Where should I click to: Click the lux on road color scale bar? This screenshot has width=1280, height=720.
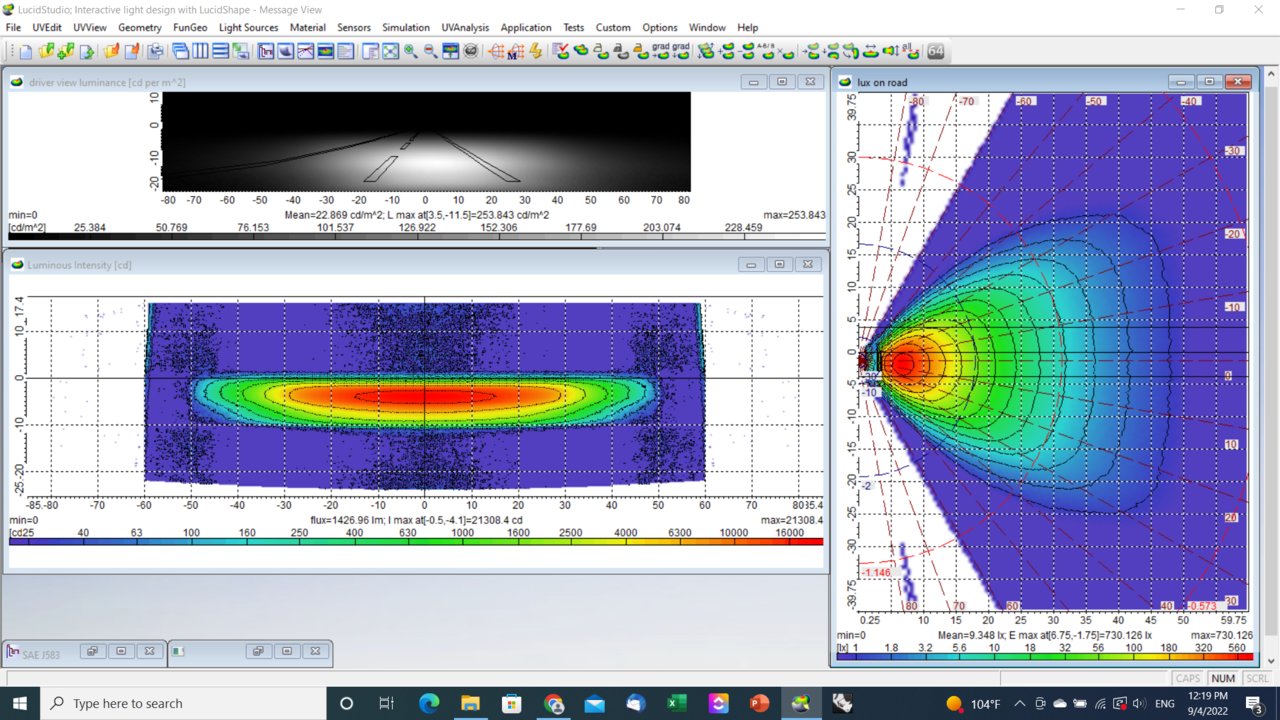[1043, 656]
